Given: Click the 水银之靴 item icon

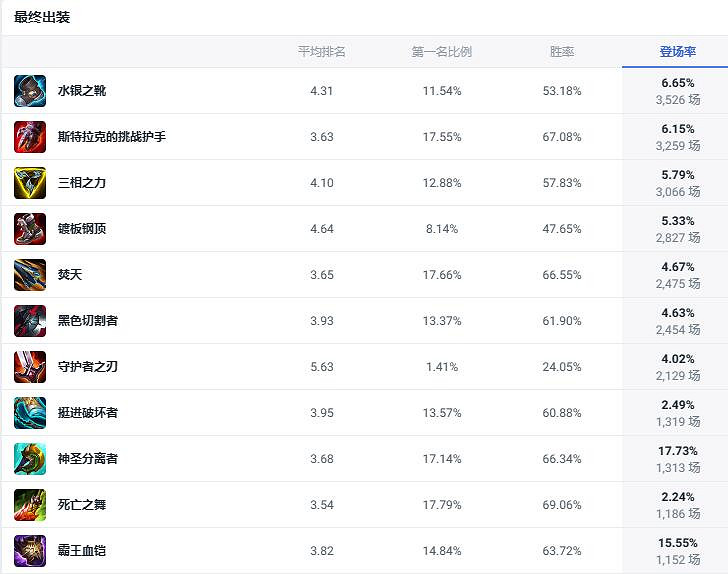Looking at the screenshot, I should tap(30, 91).
